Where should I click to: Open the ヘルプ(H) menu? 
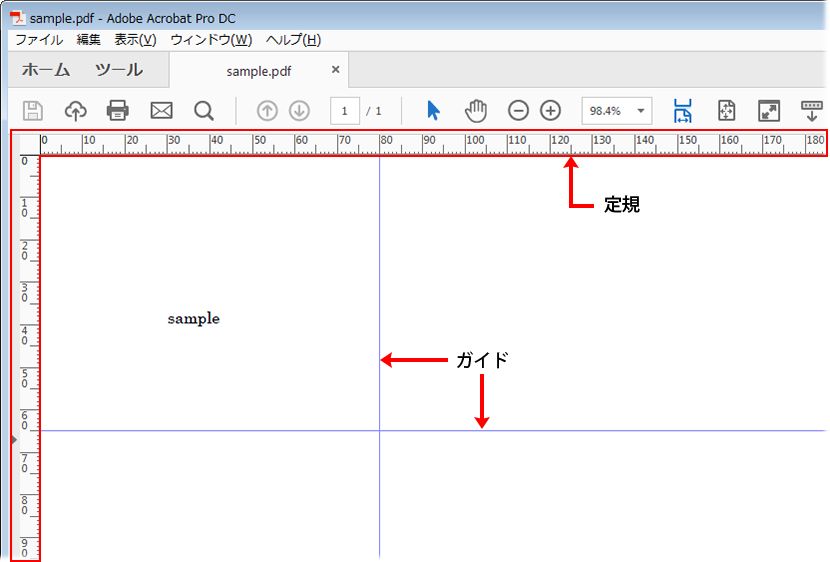point(293,40)
